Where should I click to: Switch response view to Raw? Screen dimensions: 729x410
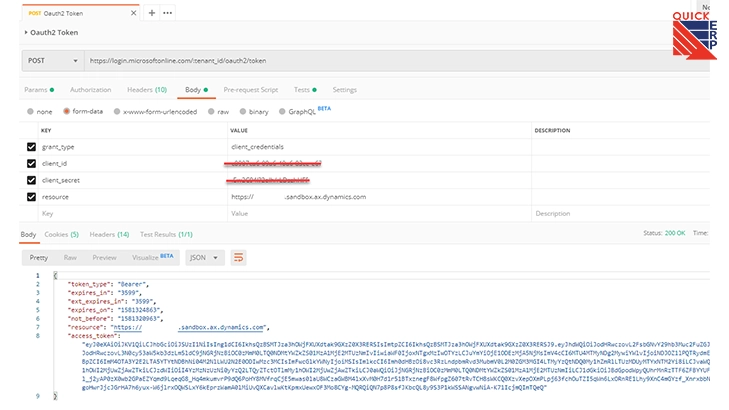(x=70, y=258)
